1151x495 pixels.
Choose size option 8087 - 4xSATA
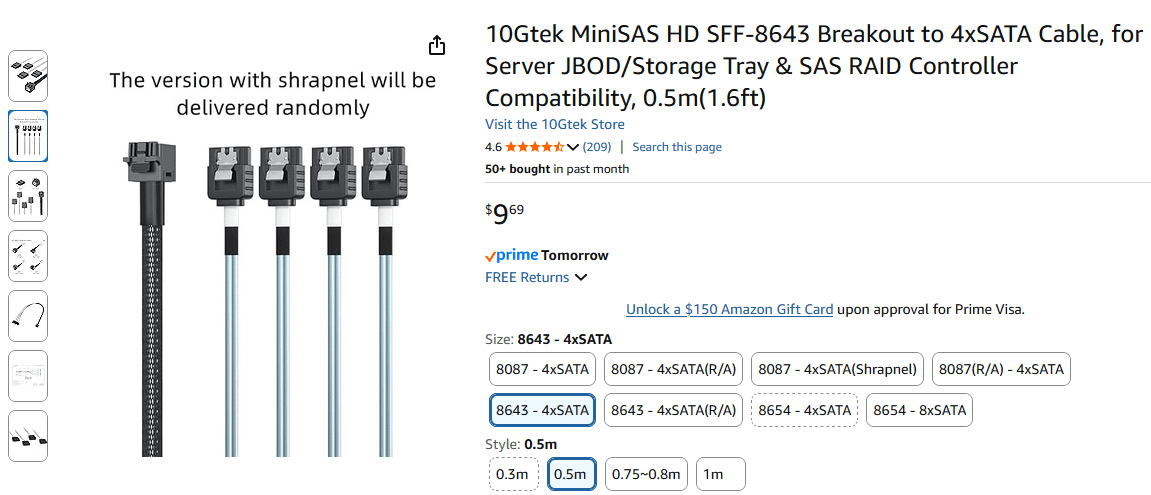coord(542,370)
